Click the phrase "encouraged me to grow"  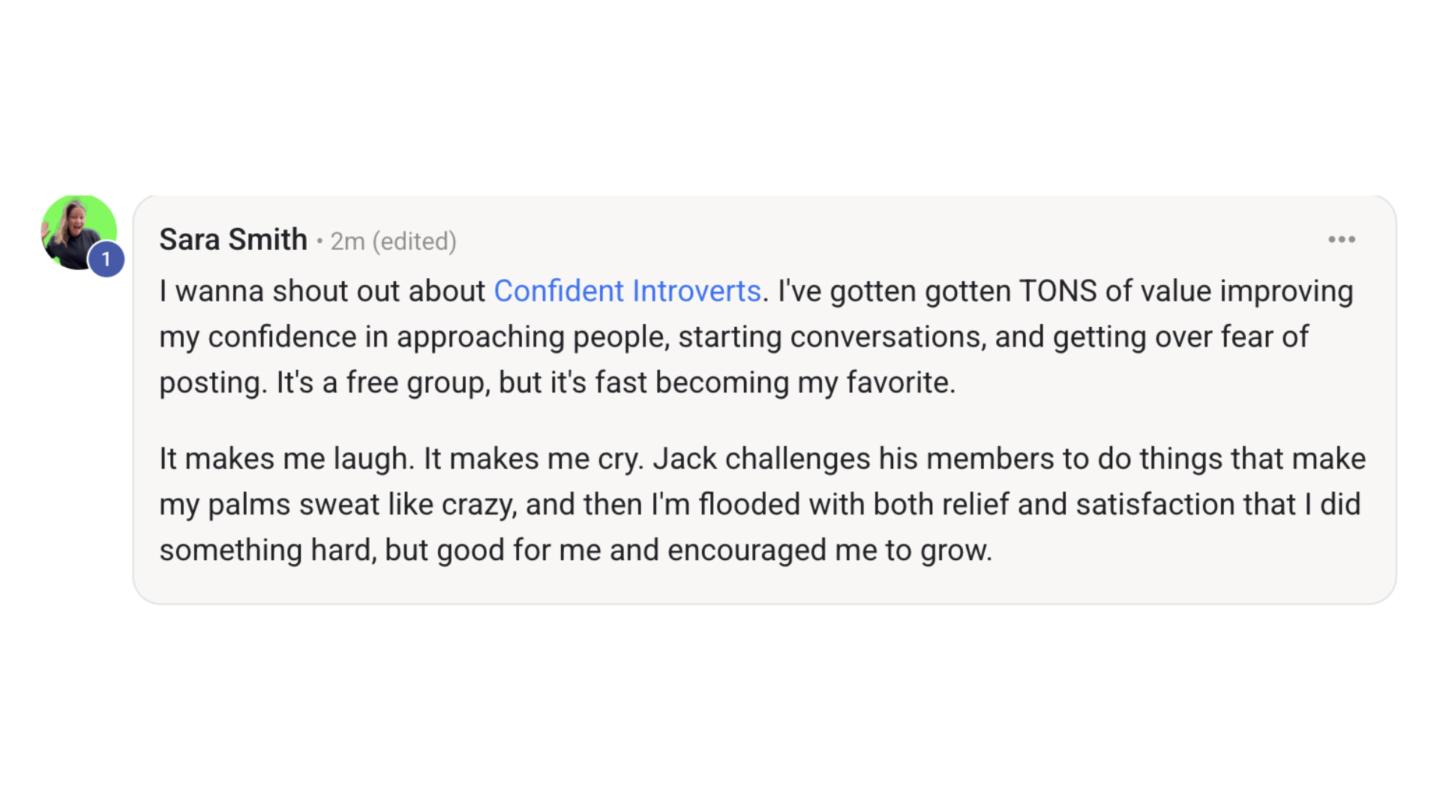pos(829,551)
